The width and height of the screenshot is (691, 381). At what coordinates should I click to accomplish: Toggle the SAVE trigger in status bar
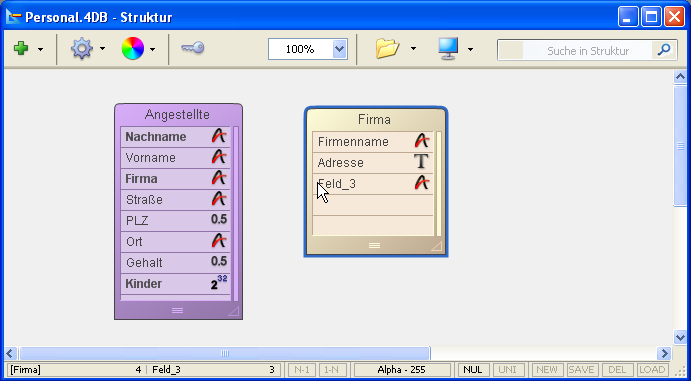point(582,370)
